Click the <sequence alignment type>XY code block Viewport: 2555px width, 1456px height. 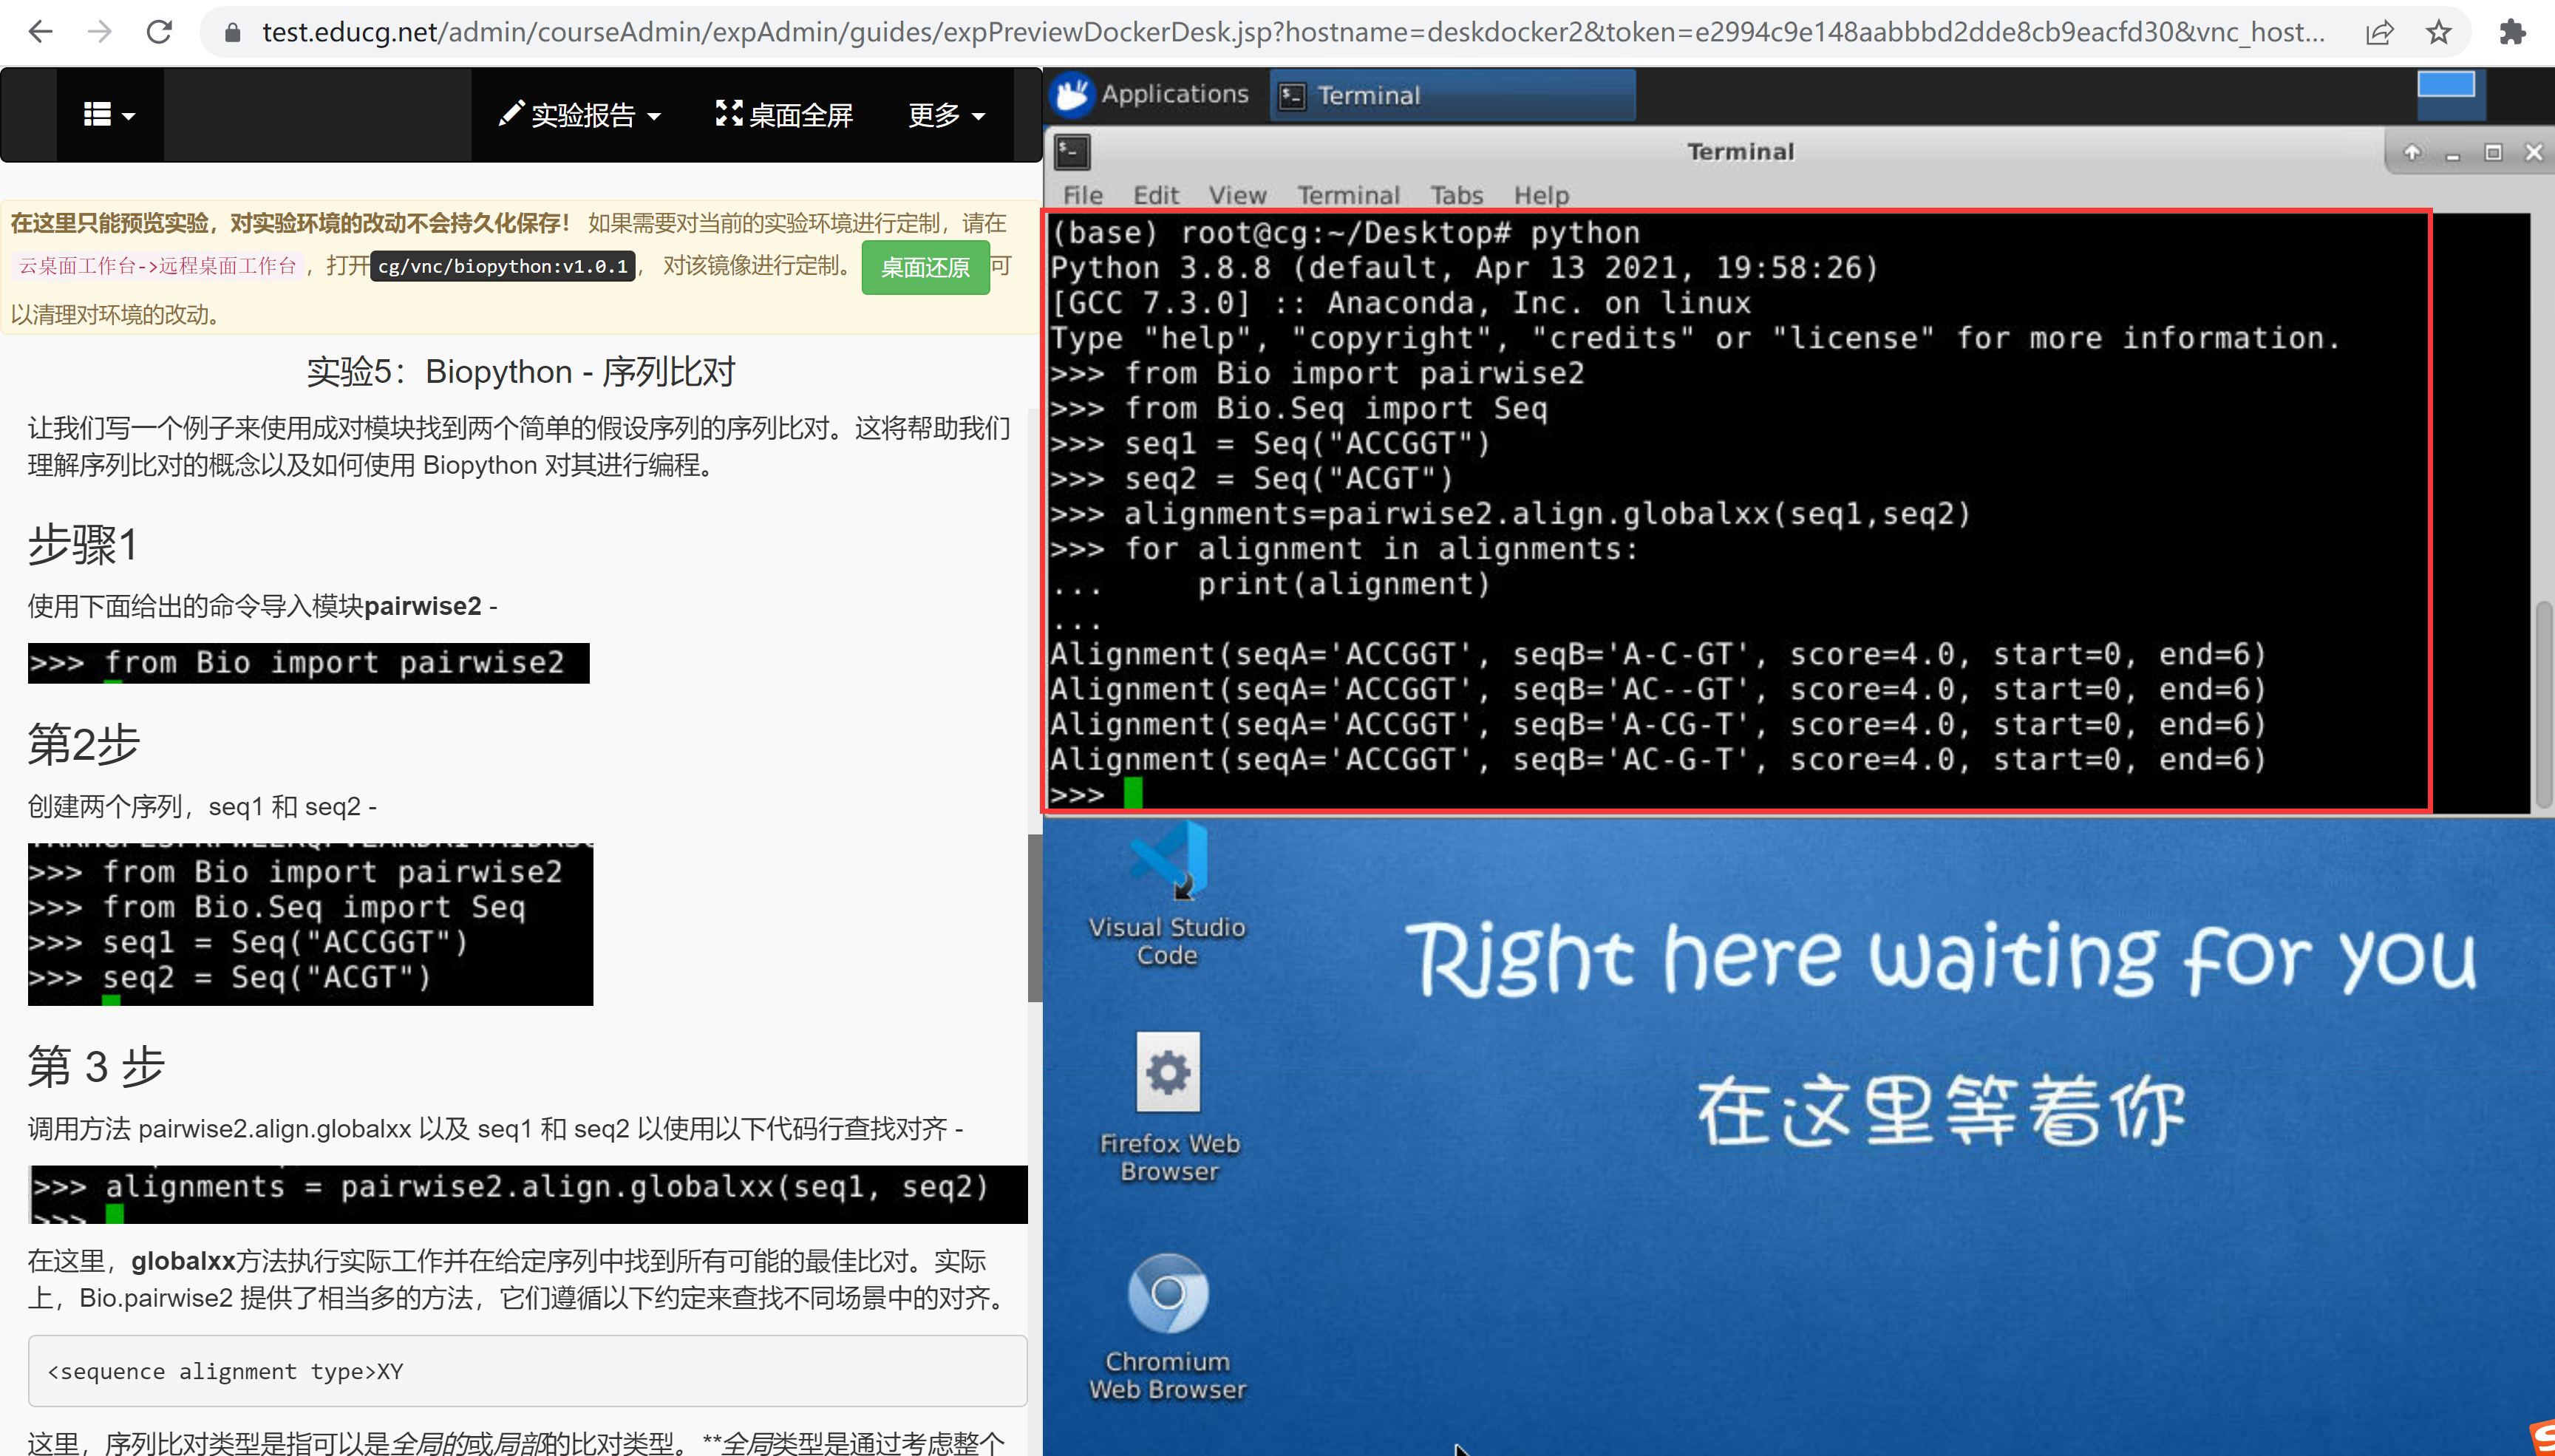pyautogui.click(x=527, y=1371)
